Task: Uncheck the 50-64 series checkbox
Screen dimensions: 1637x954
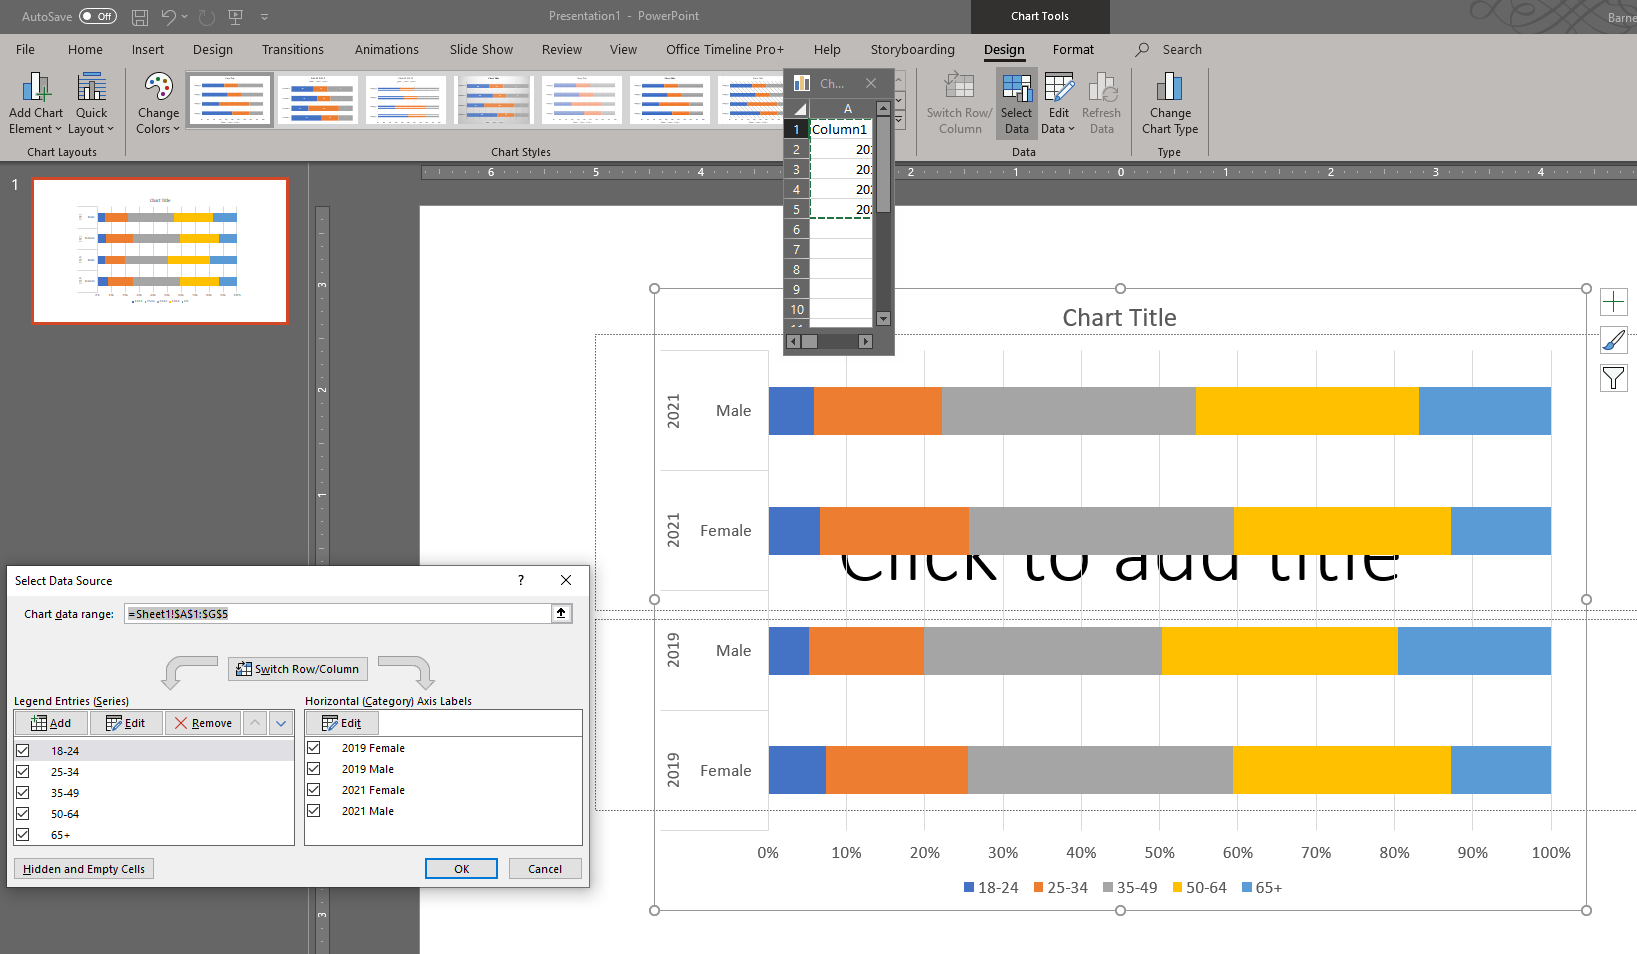Action: coord(23,813)
